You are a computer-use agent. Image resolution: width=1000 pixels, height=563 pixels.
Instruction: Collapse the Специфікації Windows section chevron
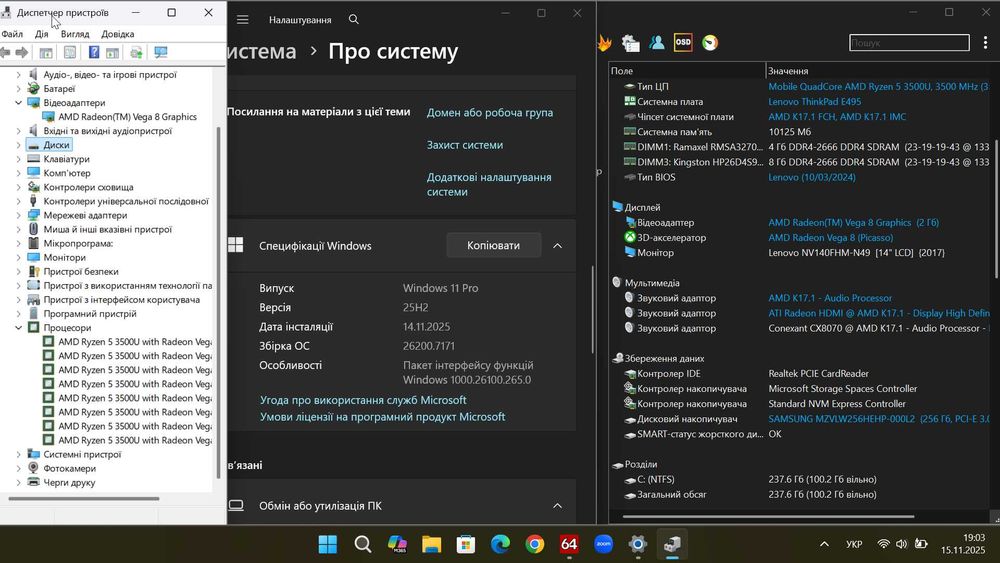[557, 245]
